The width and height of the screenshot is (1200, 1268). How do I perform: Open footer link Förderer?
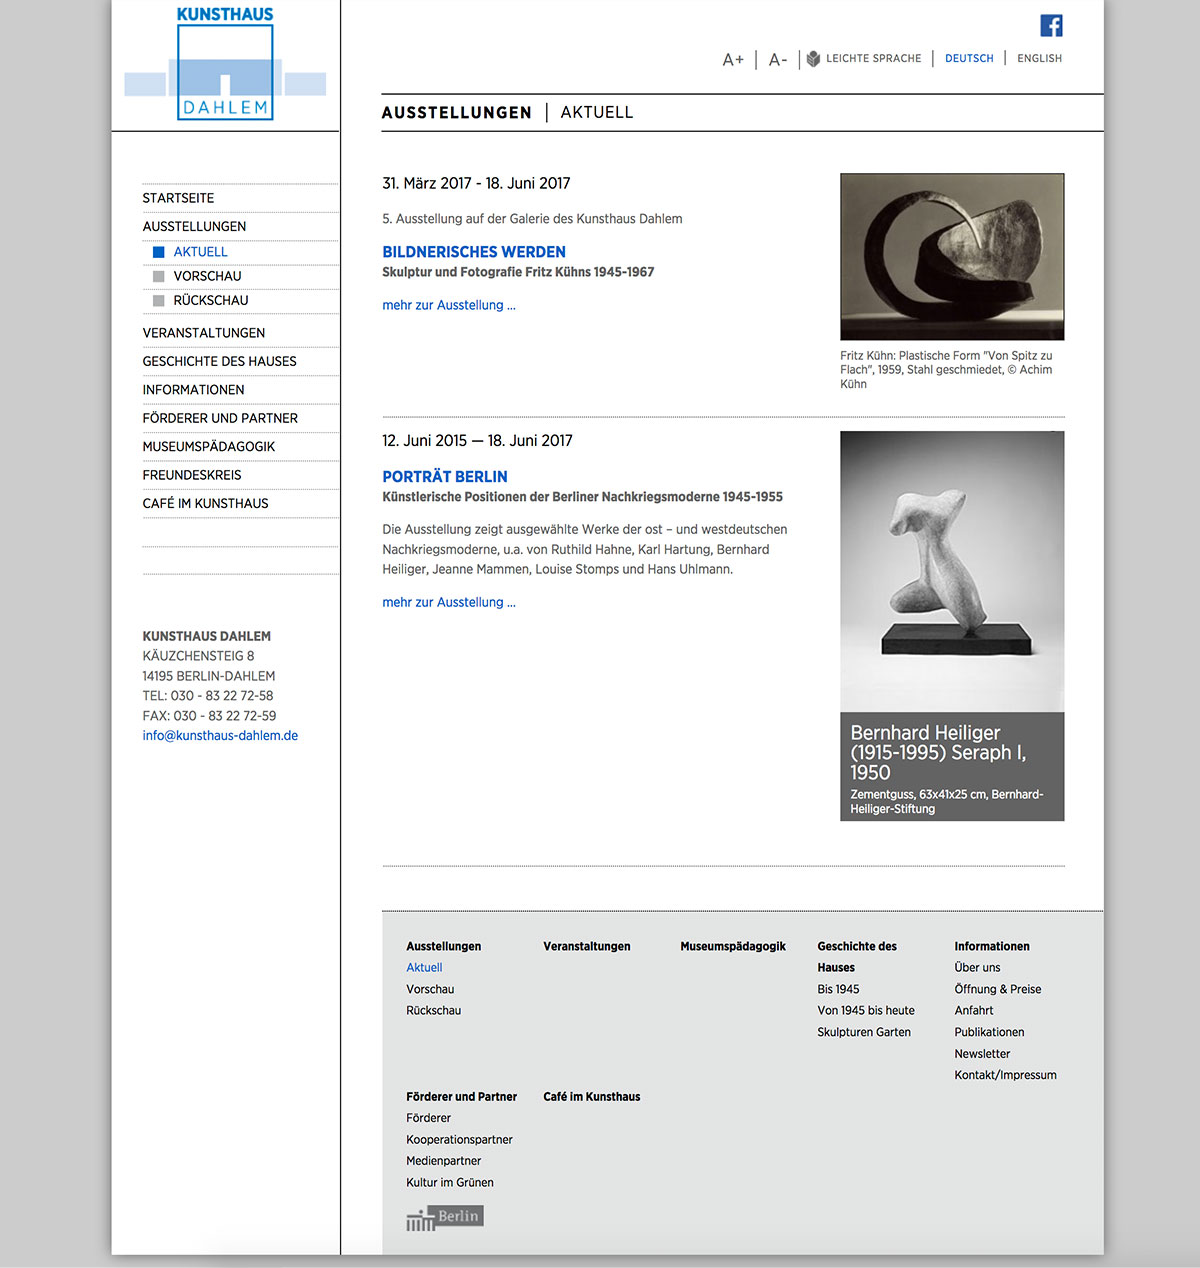428,1119
